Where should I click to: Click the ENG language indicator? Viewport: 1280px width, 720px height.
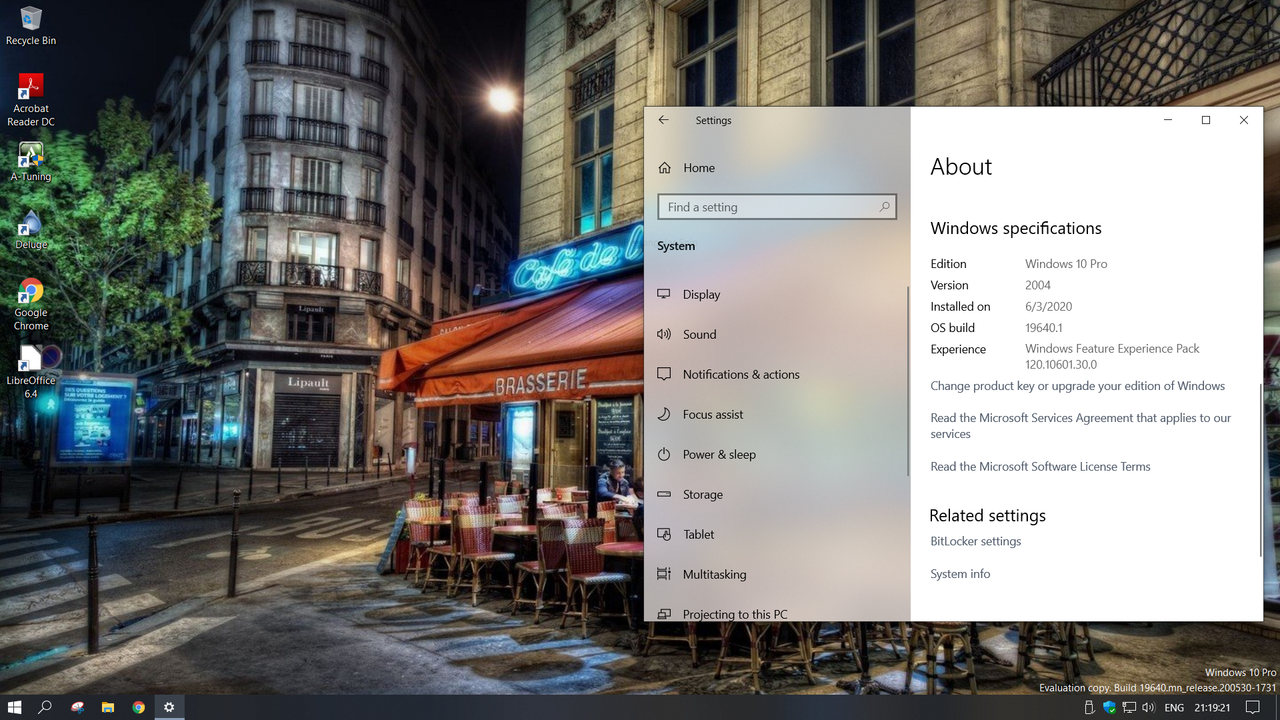pyautogui.click(x=1174, y=707)
